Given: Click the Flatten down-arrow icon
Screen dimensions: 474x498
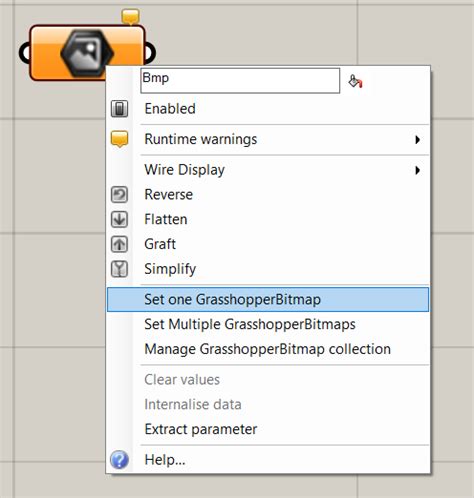Looking at the screenshot, I should click(x=119, y=219).
